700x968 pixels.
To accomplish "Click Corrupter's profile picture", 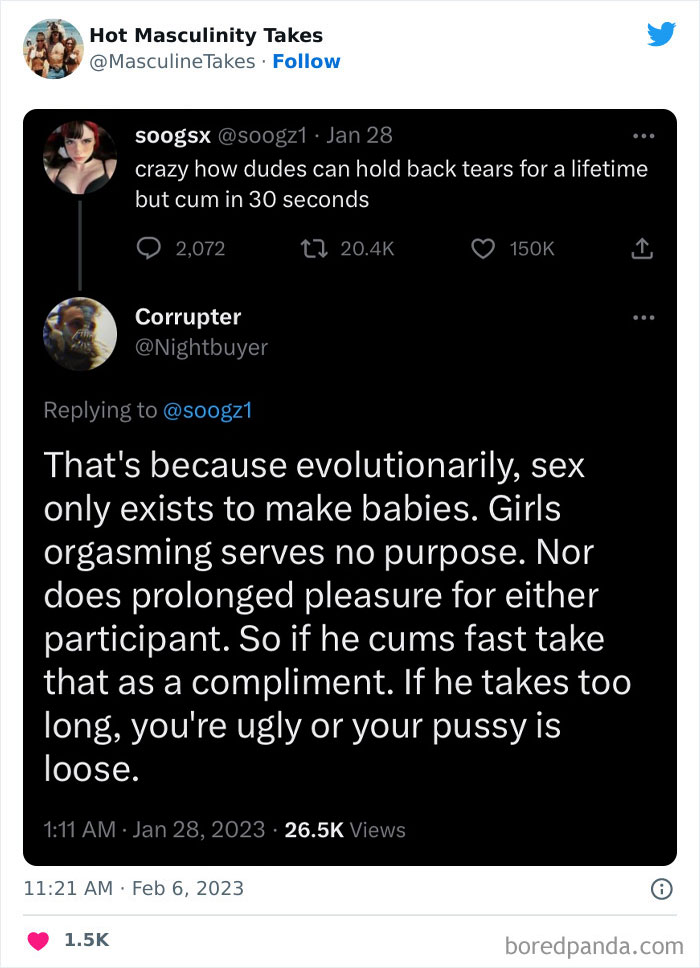I will coord(79,333).
